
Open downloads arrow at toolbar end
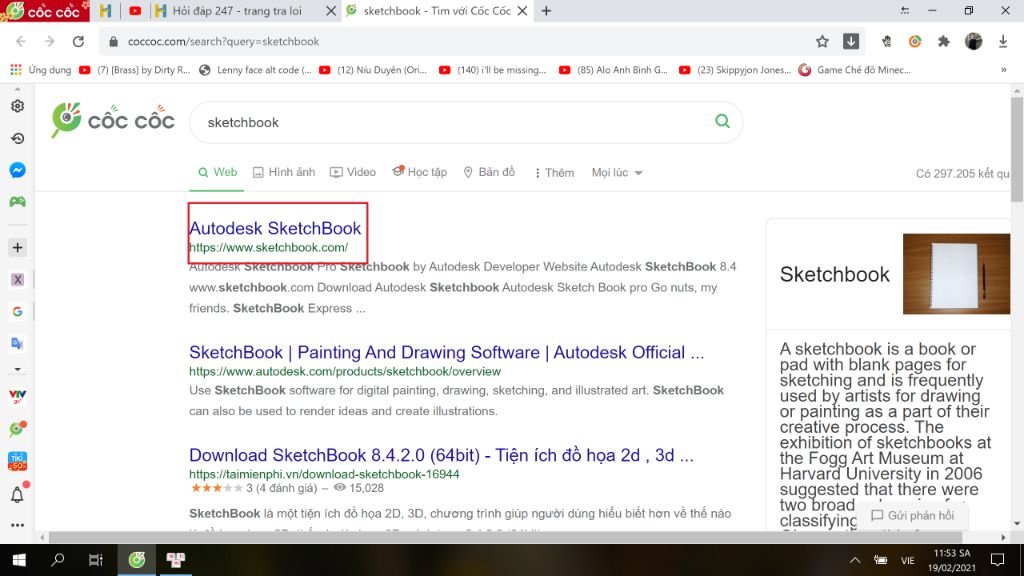coord(1003,41)
